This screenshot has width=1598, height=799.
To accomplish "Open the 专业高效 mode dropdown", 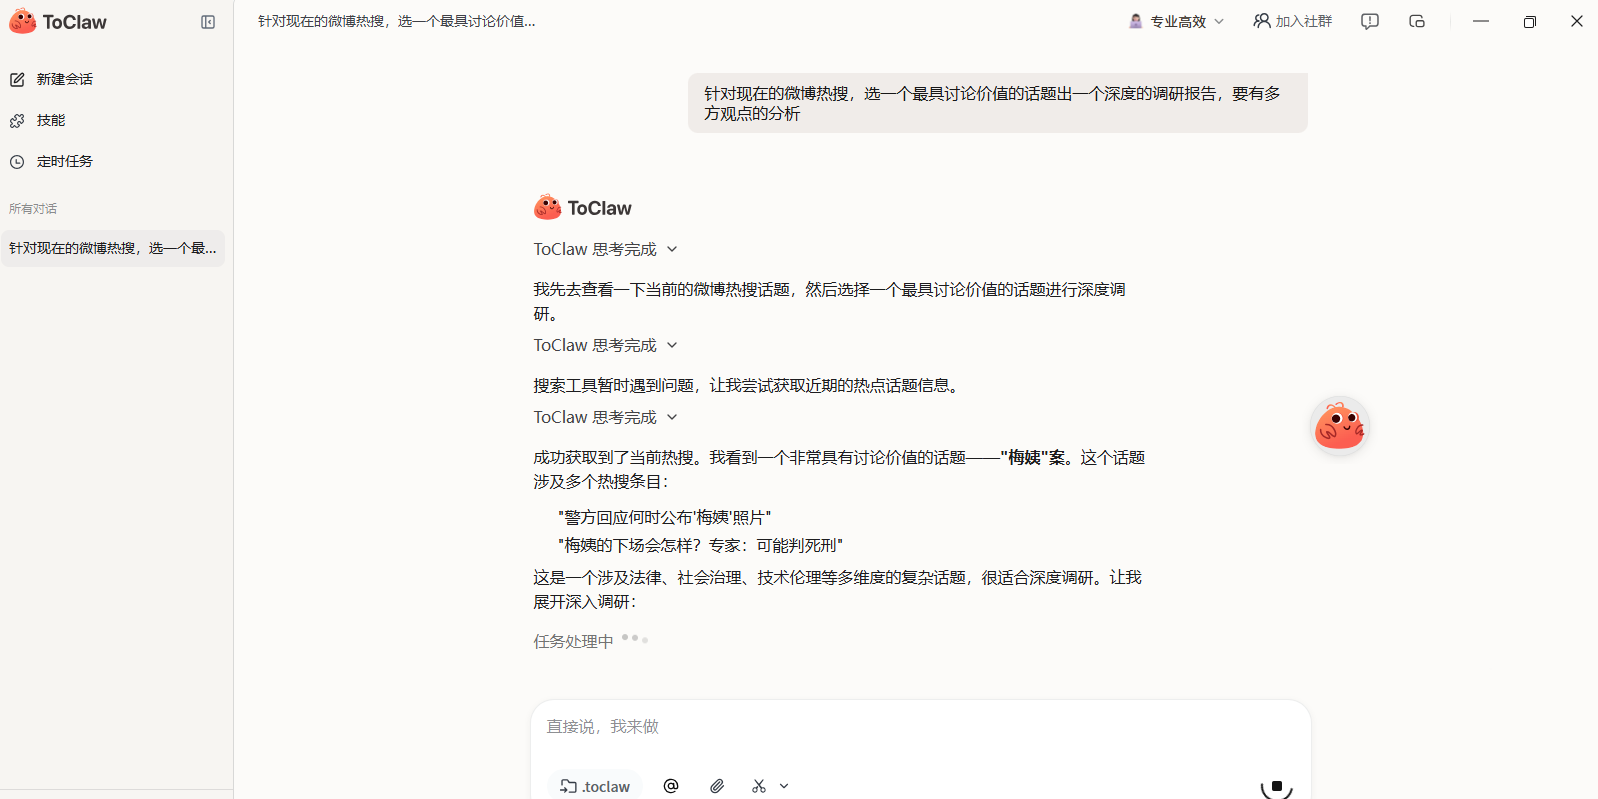I will [1176, 21].
